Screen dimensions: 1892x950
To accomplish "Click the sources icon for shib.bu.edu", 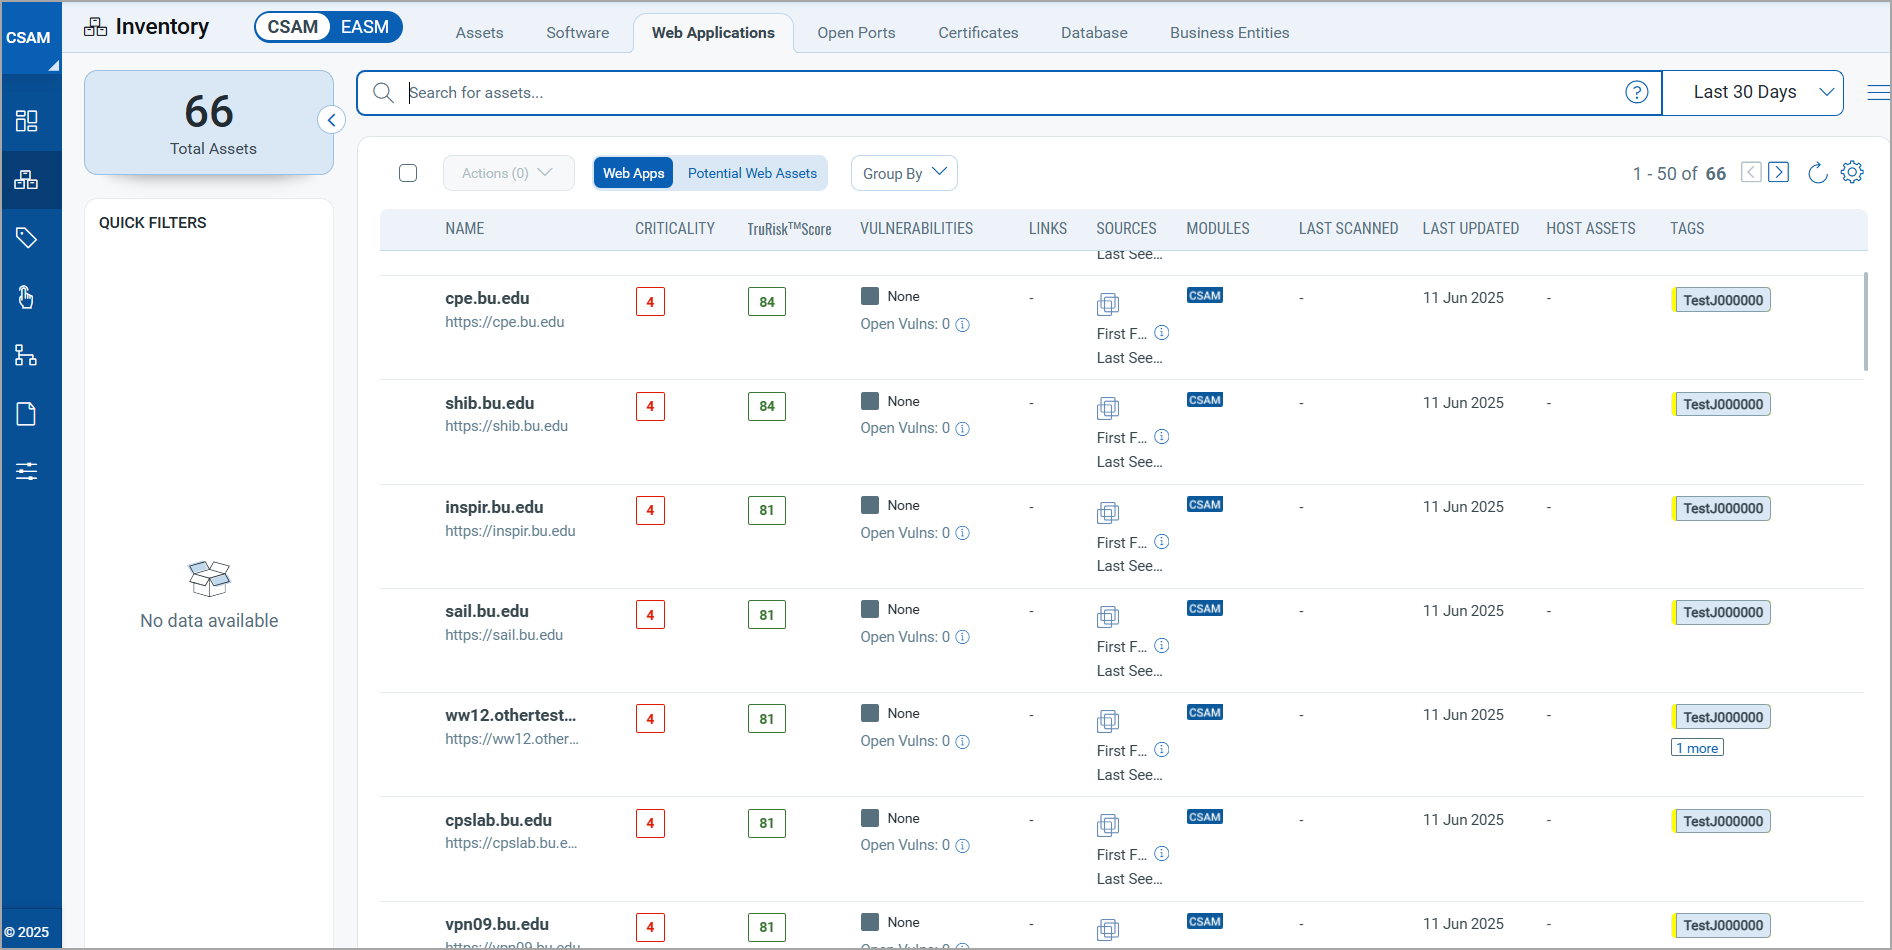I will pos(1108,408).
